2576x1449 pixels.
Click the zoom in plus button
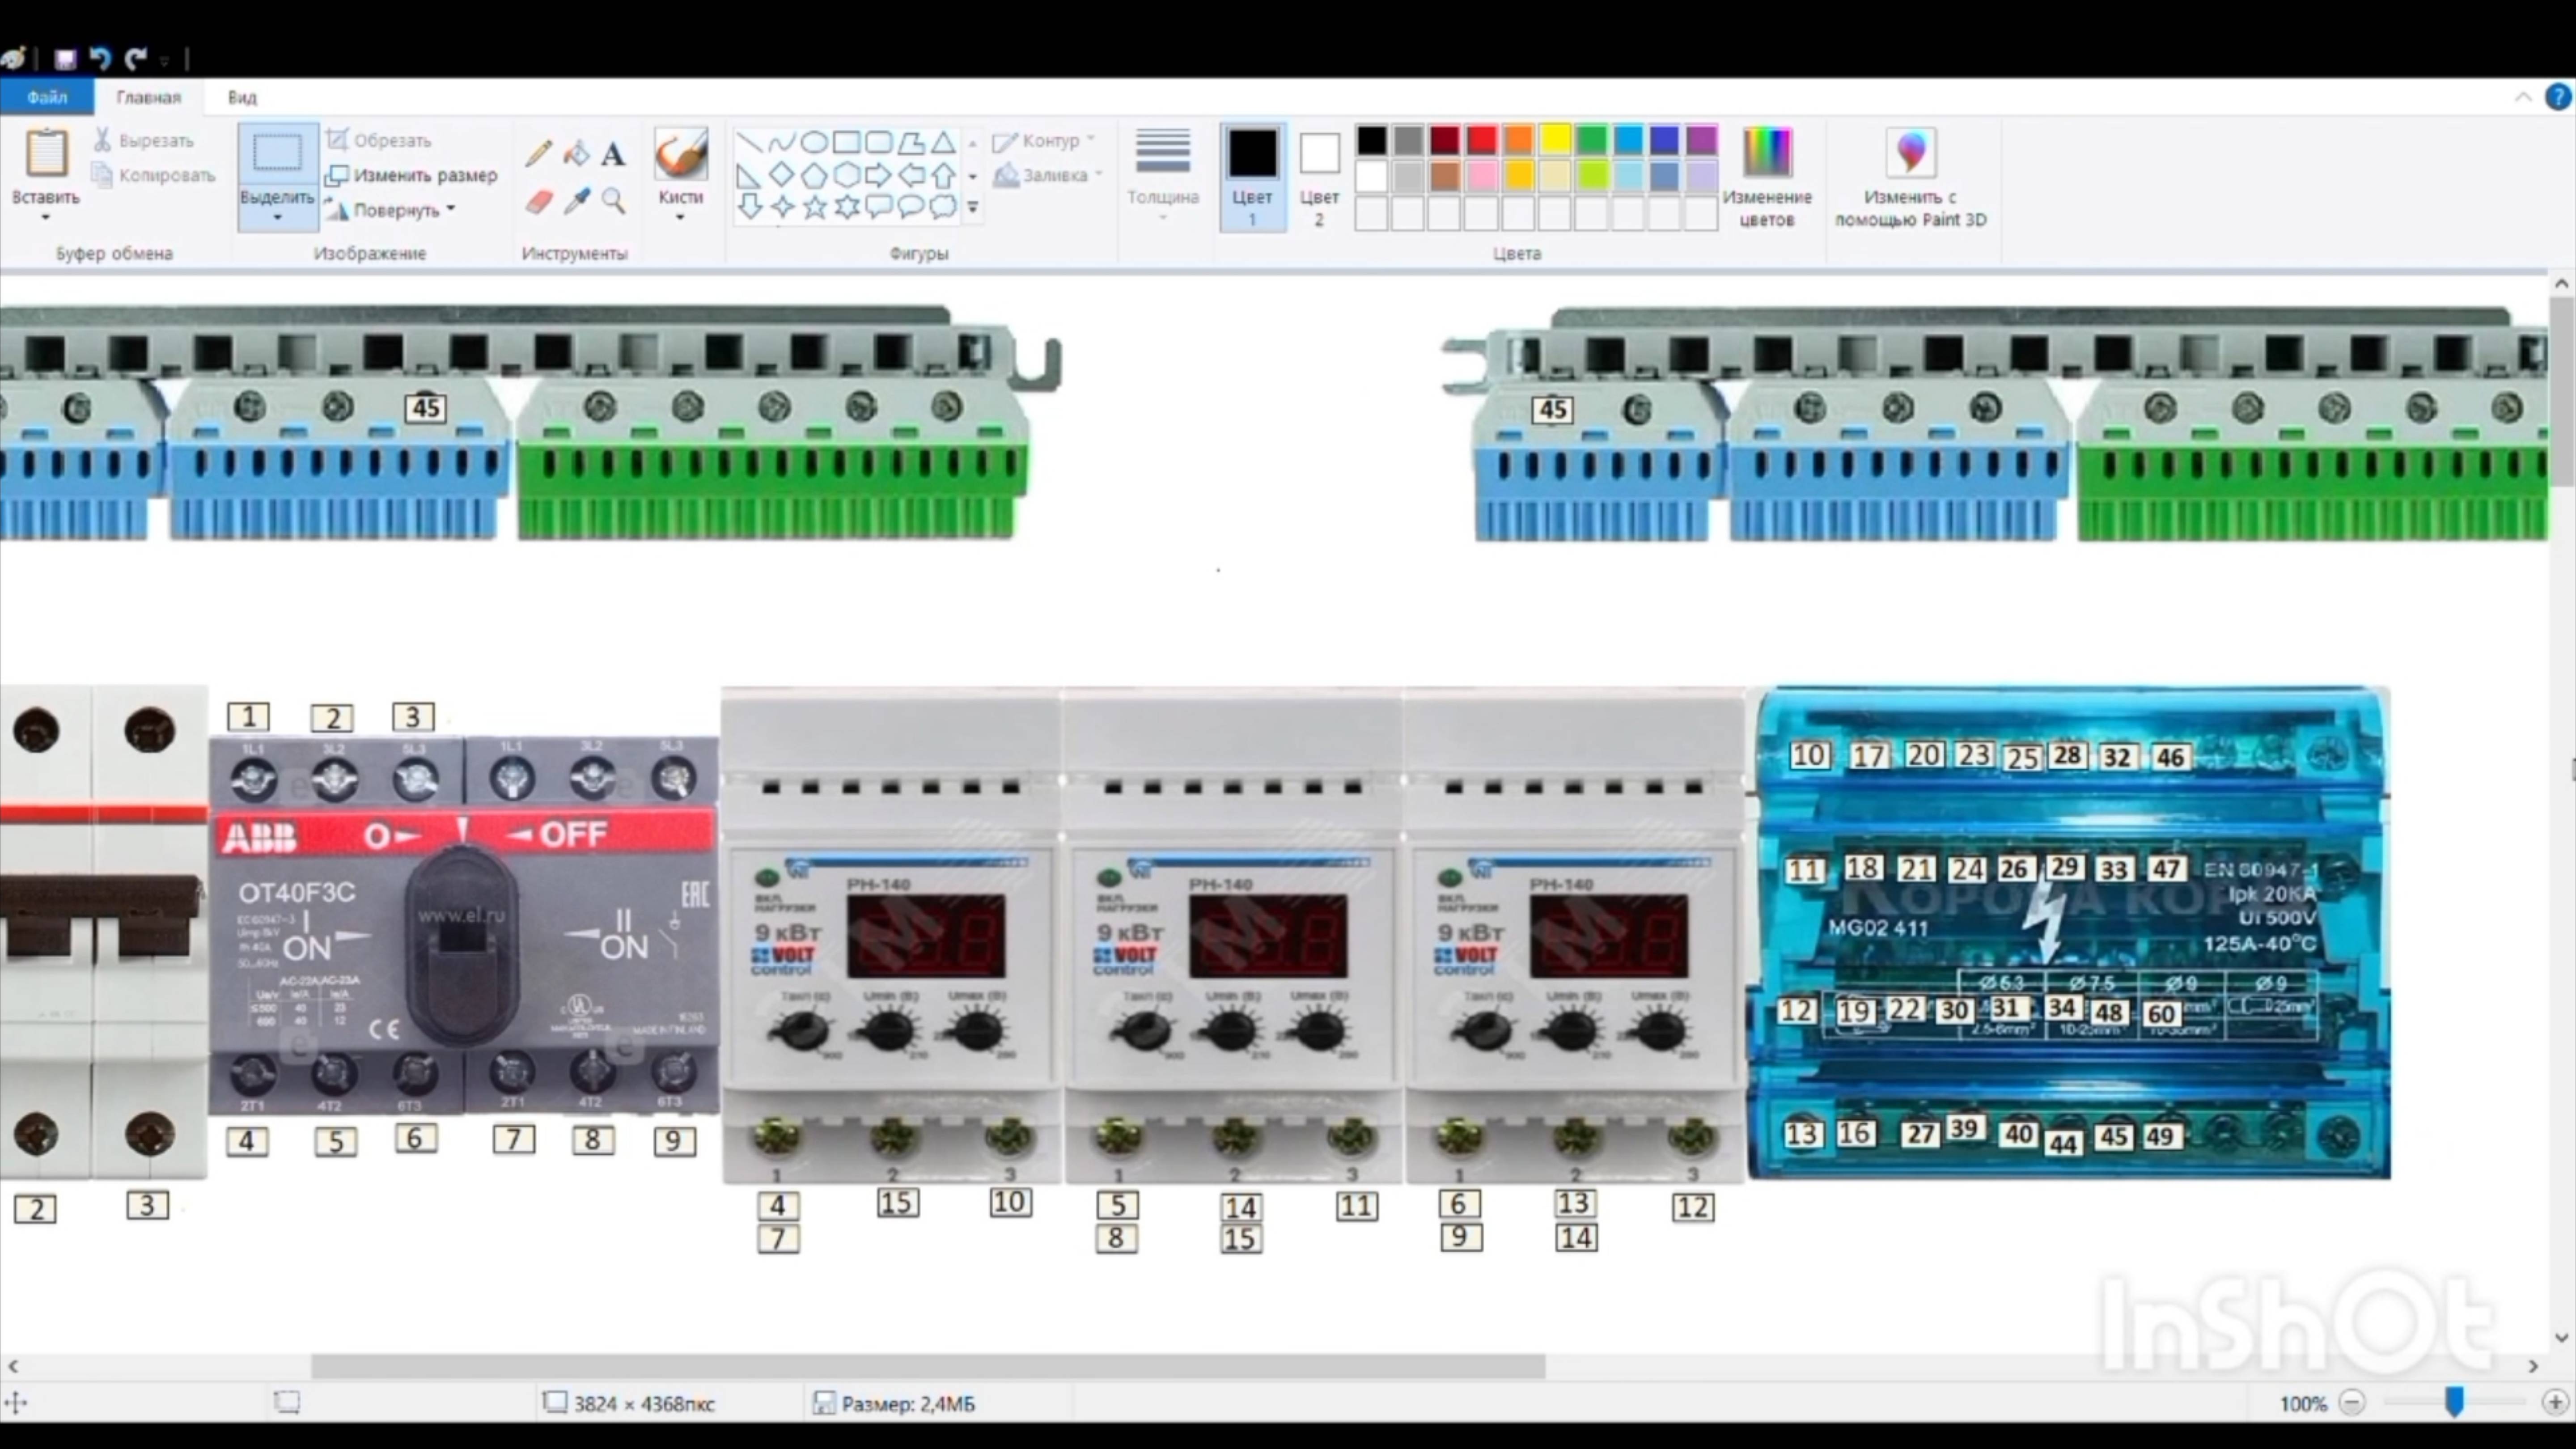coord(2555,1403)
